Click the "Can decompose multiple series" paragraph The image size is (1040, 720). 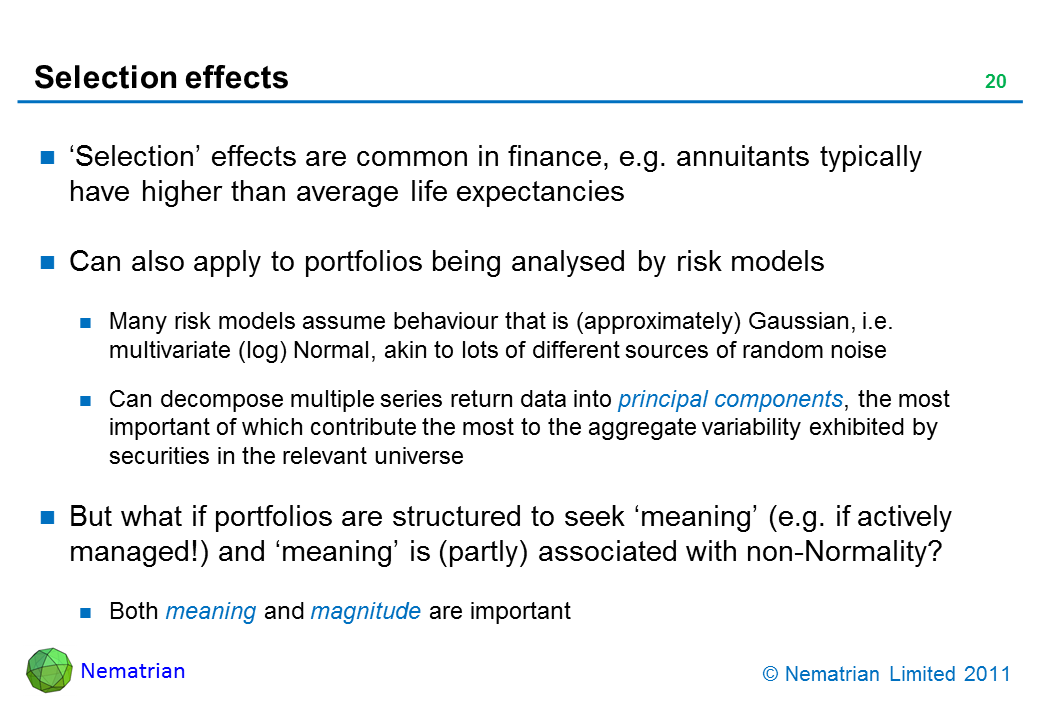coord(528,428)
